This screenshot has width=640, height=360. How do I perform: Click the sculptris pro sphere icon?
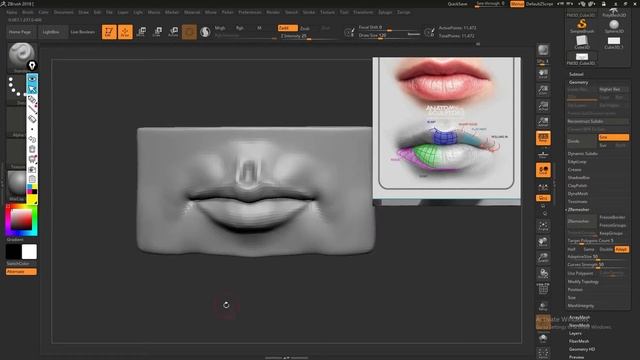(x=205, y=32)
